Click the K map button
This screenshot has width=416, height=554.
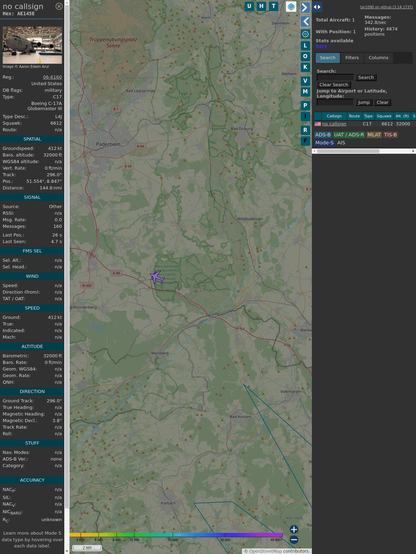tap(305, 67)
